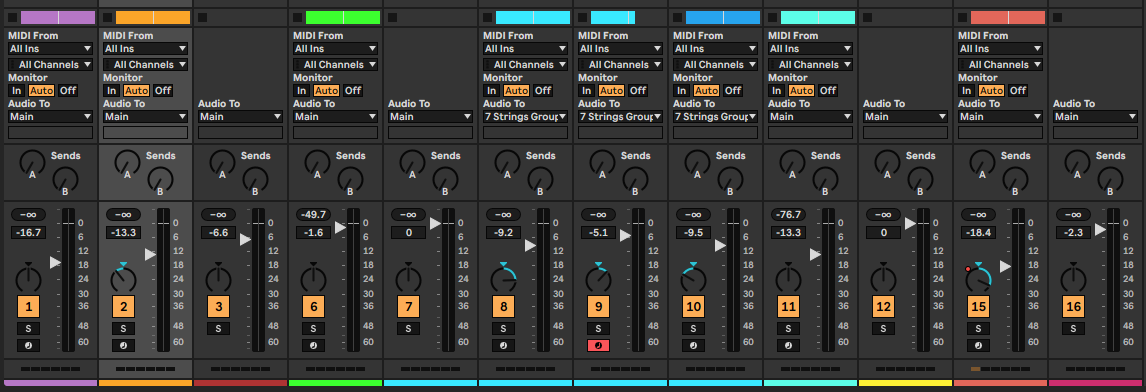Click the Send A knob on track 1
Viewport: 1146px width, 392px height.
pos(31,162)
